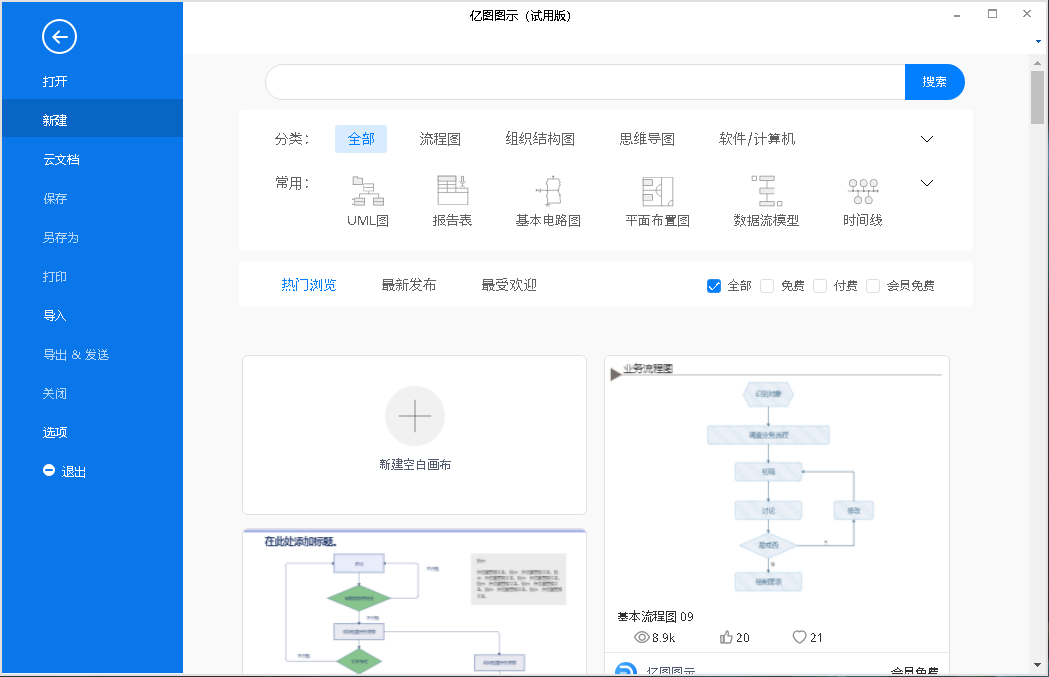Open the 数据流模型 template icon
The height and width of the screenshot is (677, 1049).
click(x=767, y=191)
